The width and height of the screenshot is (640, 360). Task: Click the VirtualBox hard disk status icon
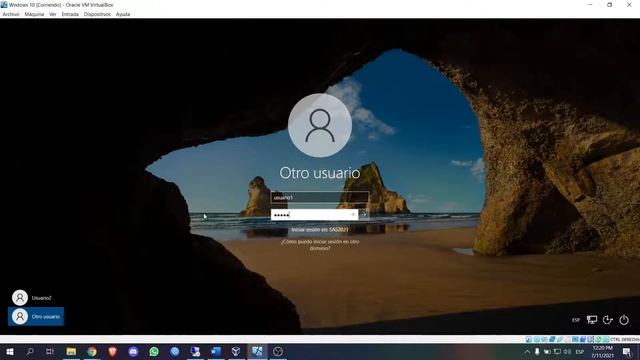click(529, 339)
